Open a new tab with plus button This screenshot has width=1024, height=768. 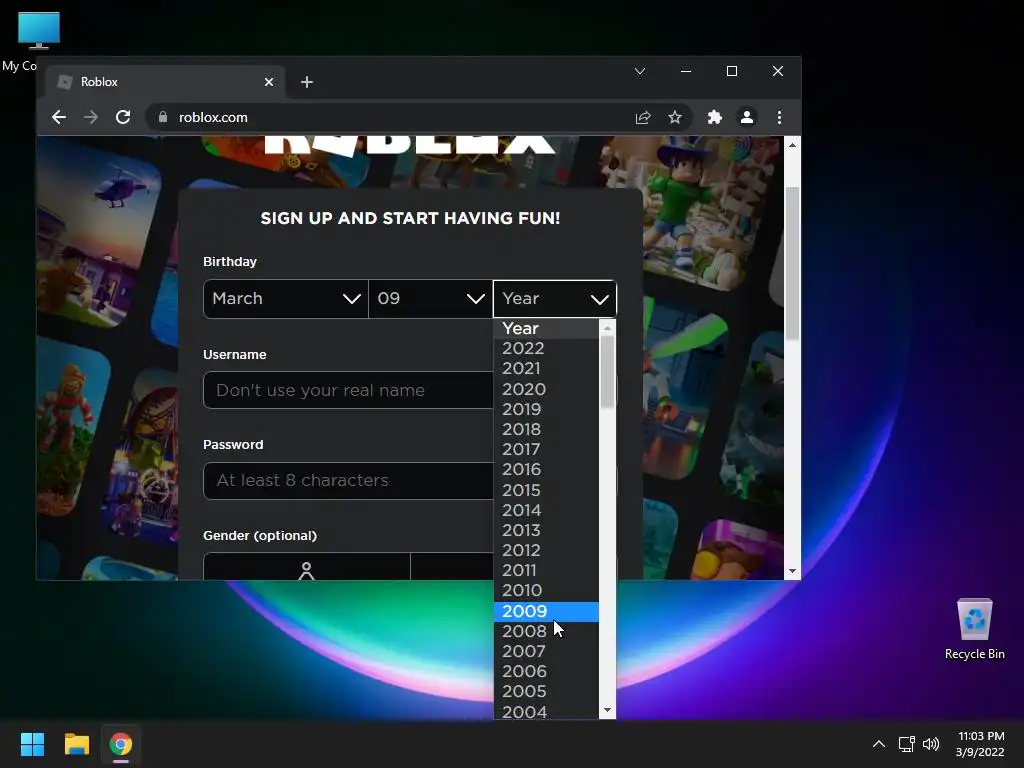click(307, 82)
